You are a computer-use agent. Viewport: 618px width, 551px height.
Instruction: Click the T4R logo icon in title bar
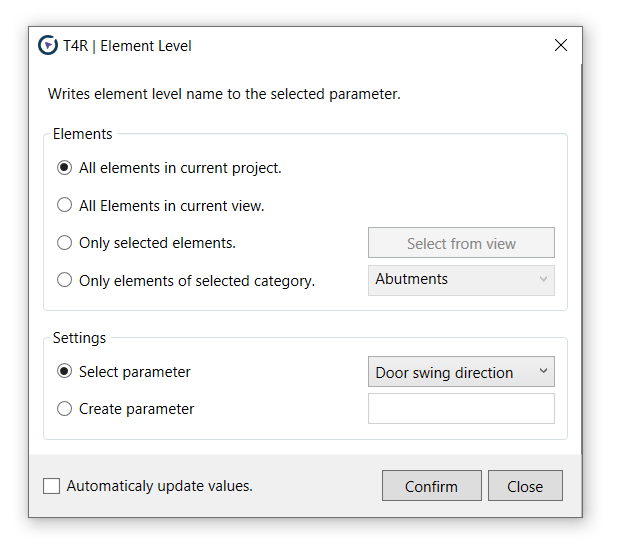pos(48,45)
